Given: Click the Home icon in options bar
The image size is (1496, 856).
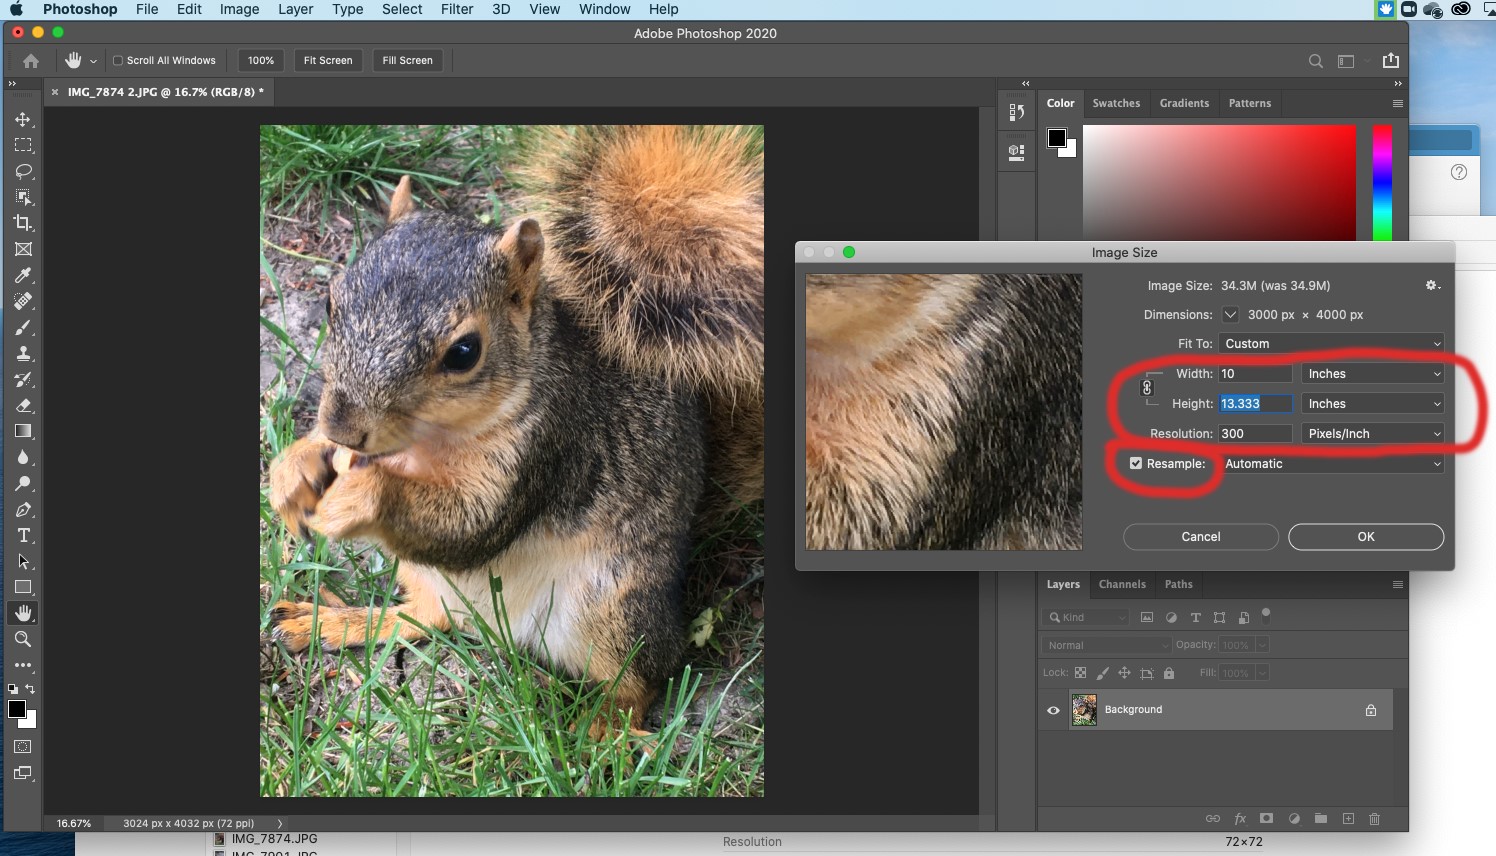Looking at the screenshot, I should [31, 60].
